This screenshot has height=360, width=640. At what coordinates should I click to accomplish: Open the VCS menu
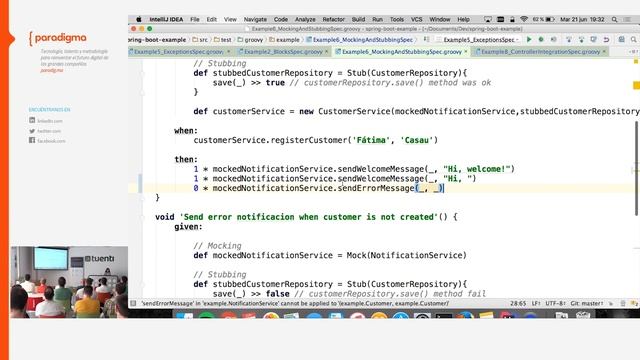coord(416,19)
